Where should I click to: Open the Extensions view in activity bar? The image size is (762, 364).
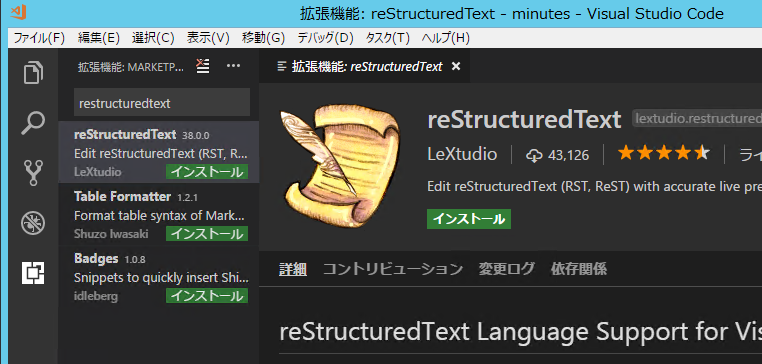coord(33,273)
